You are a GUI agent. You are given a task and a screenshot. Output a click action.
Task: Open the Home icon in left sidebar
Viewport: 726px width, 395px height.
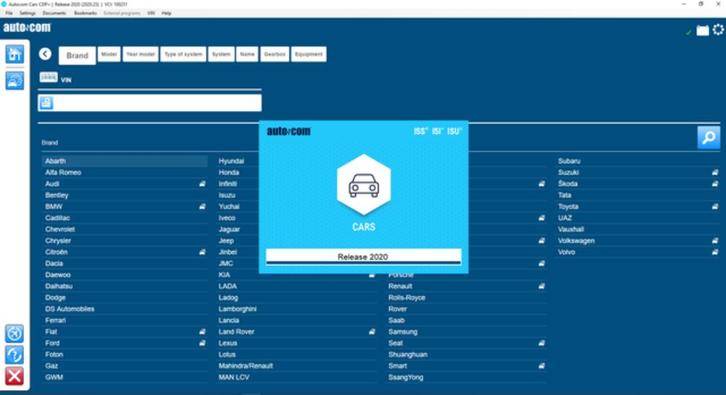(15, 54)
